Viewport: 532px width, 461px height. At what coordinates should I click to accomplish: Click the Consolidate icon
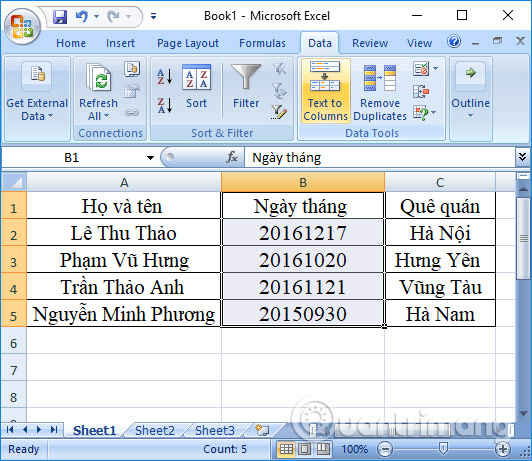pyautogui.click(x=421, y=92)
